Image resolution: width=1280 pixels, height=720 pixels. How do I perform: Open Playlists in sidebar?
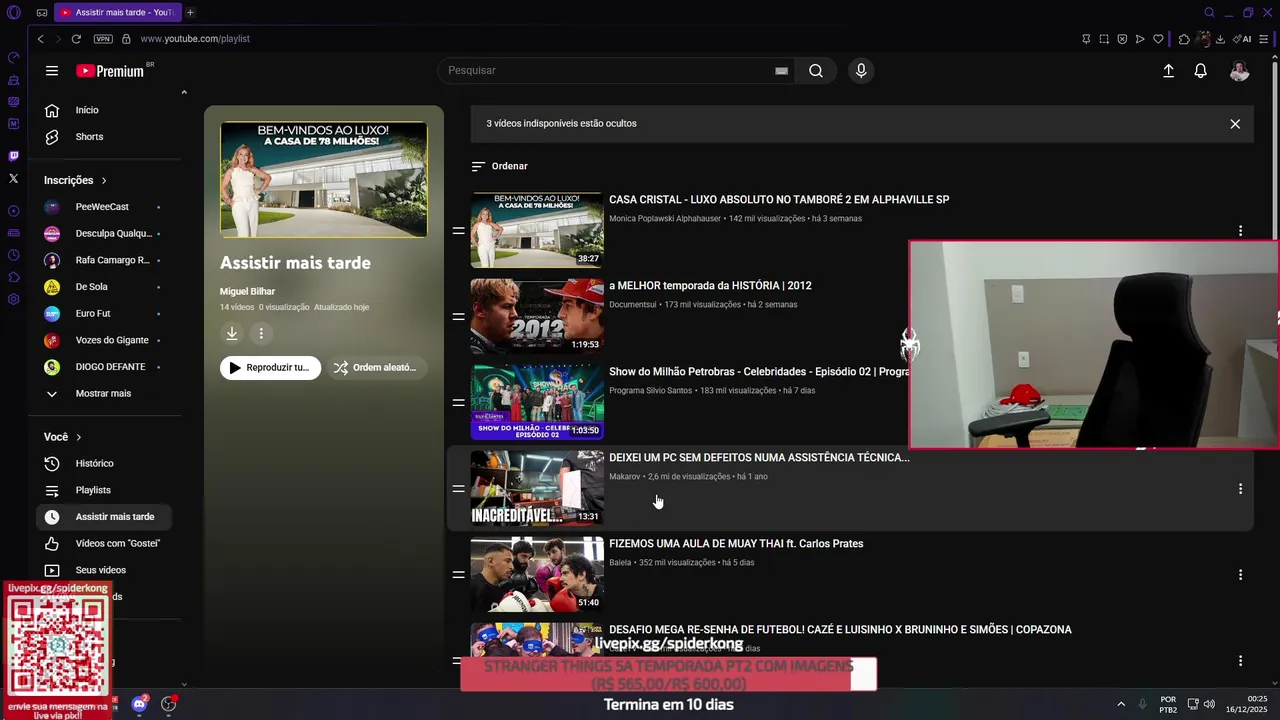pyautogui.click(x=105, y=490)
